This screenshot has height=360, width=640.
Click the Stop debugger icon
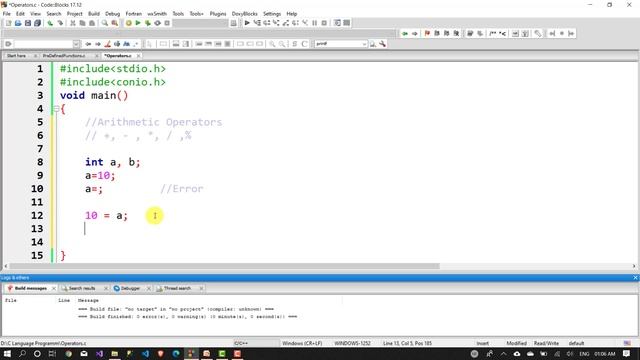click(x=324, y=23)
